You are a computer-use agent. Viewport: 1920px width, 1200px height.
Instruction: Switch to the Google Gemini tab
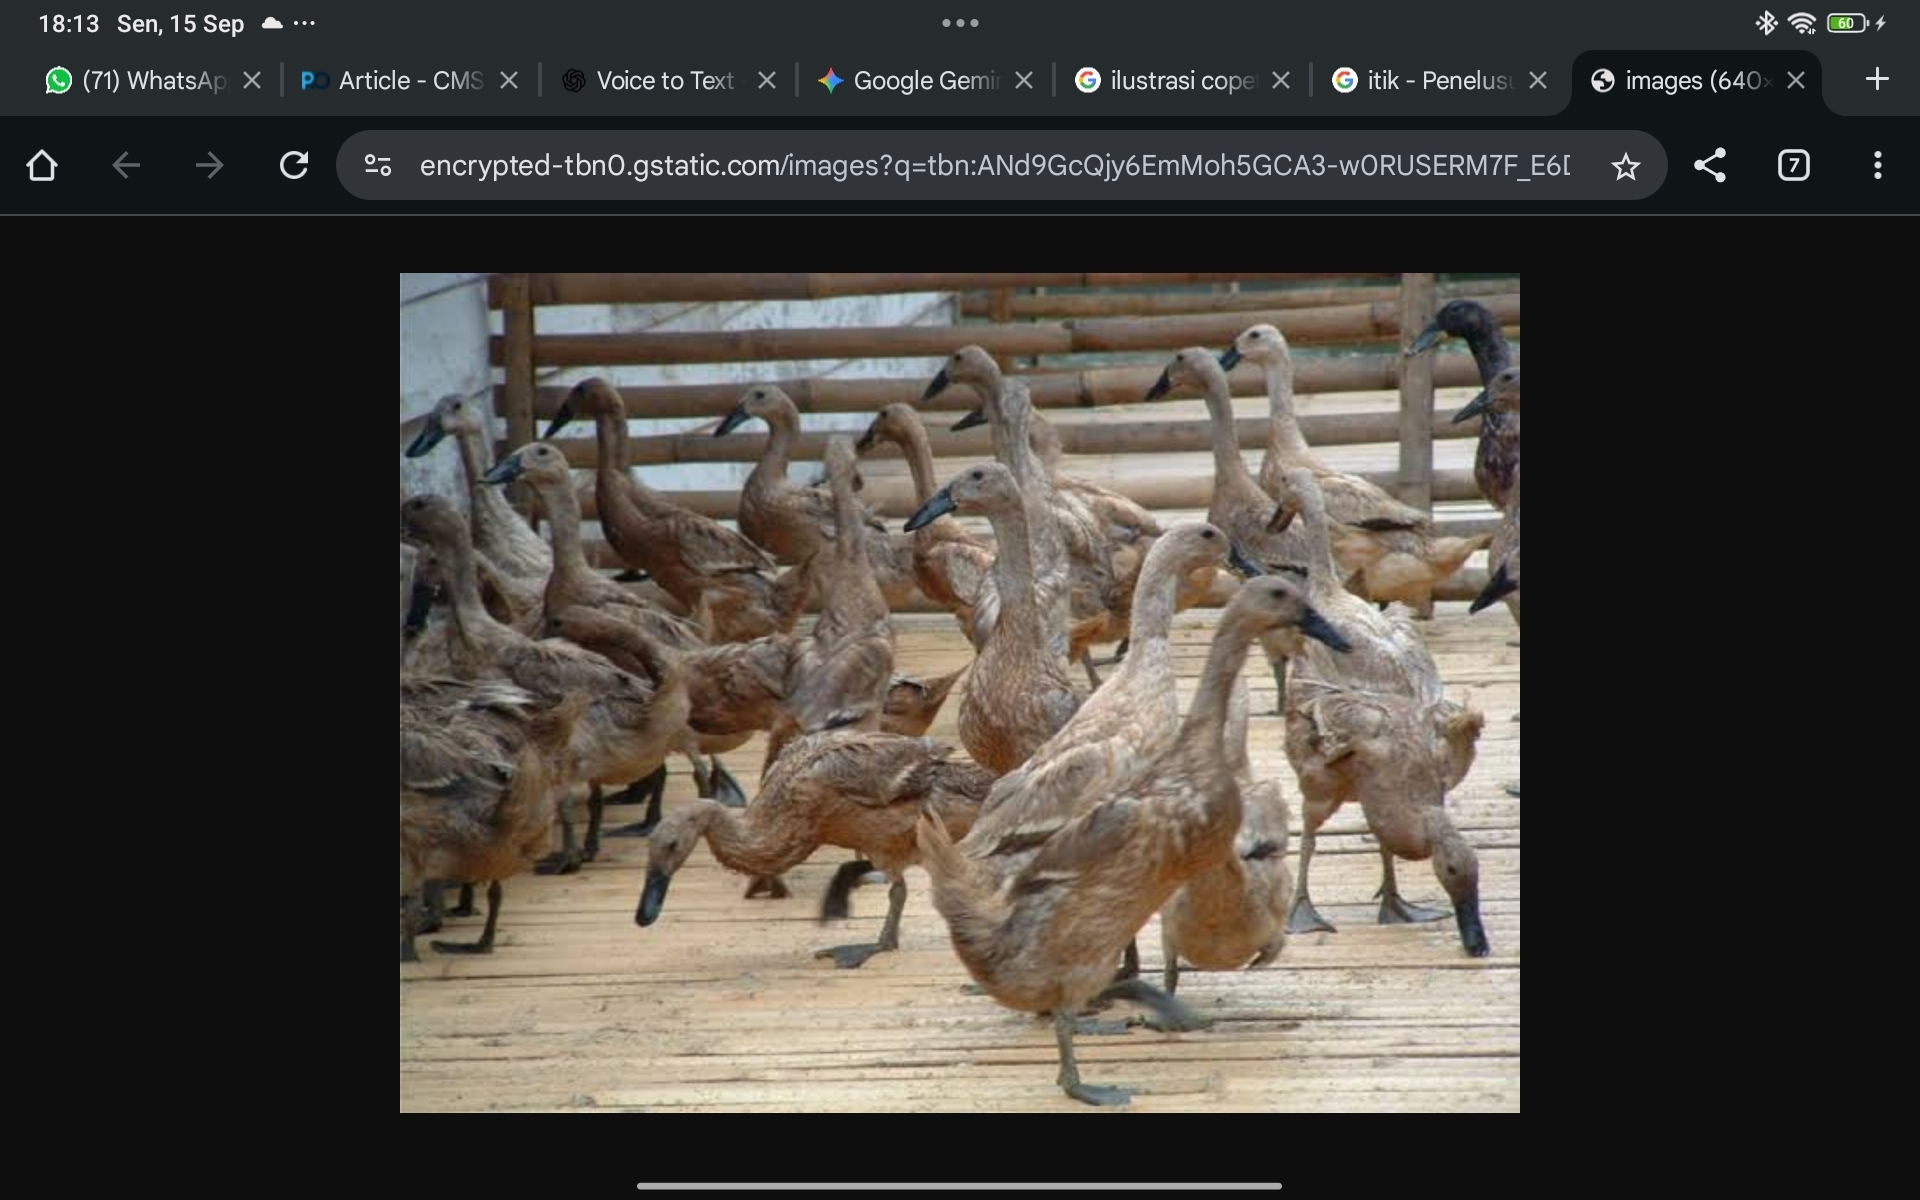pos(915,81)
